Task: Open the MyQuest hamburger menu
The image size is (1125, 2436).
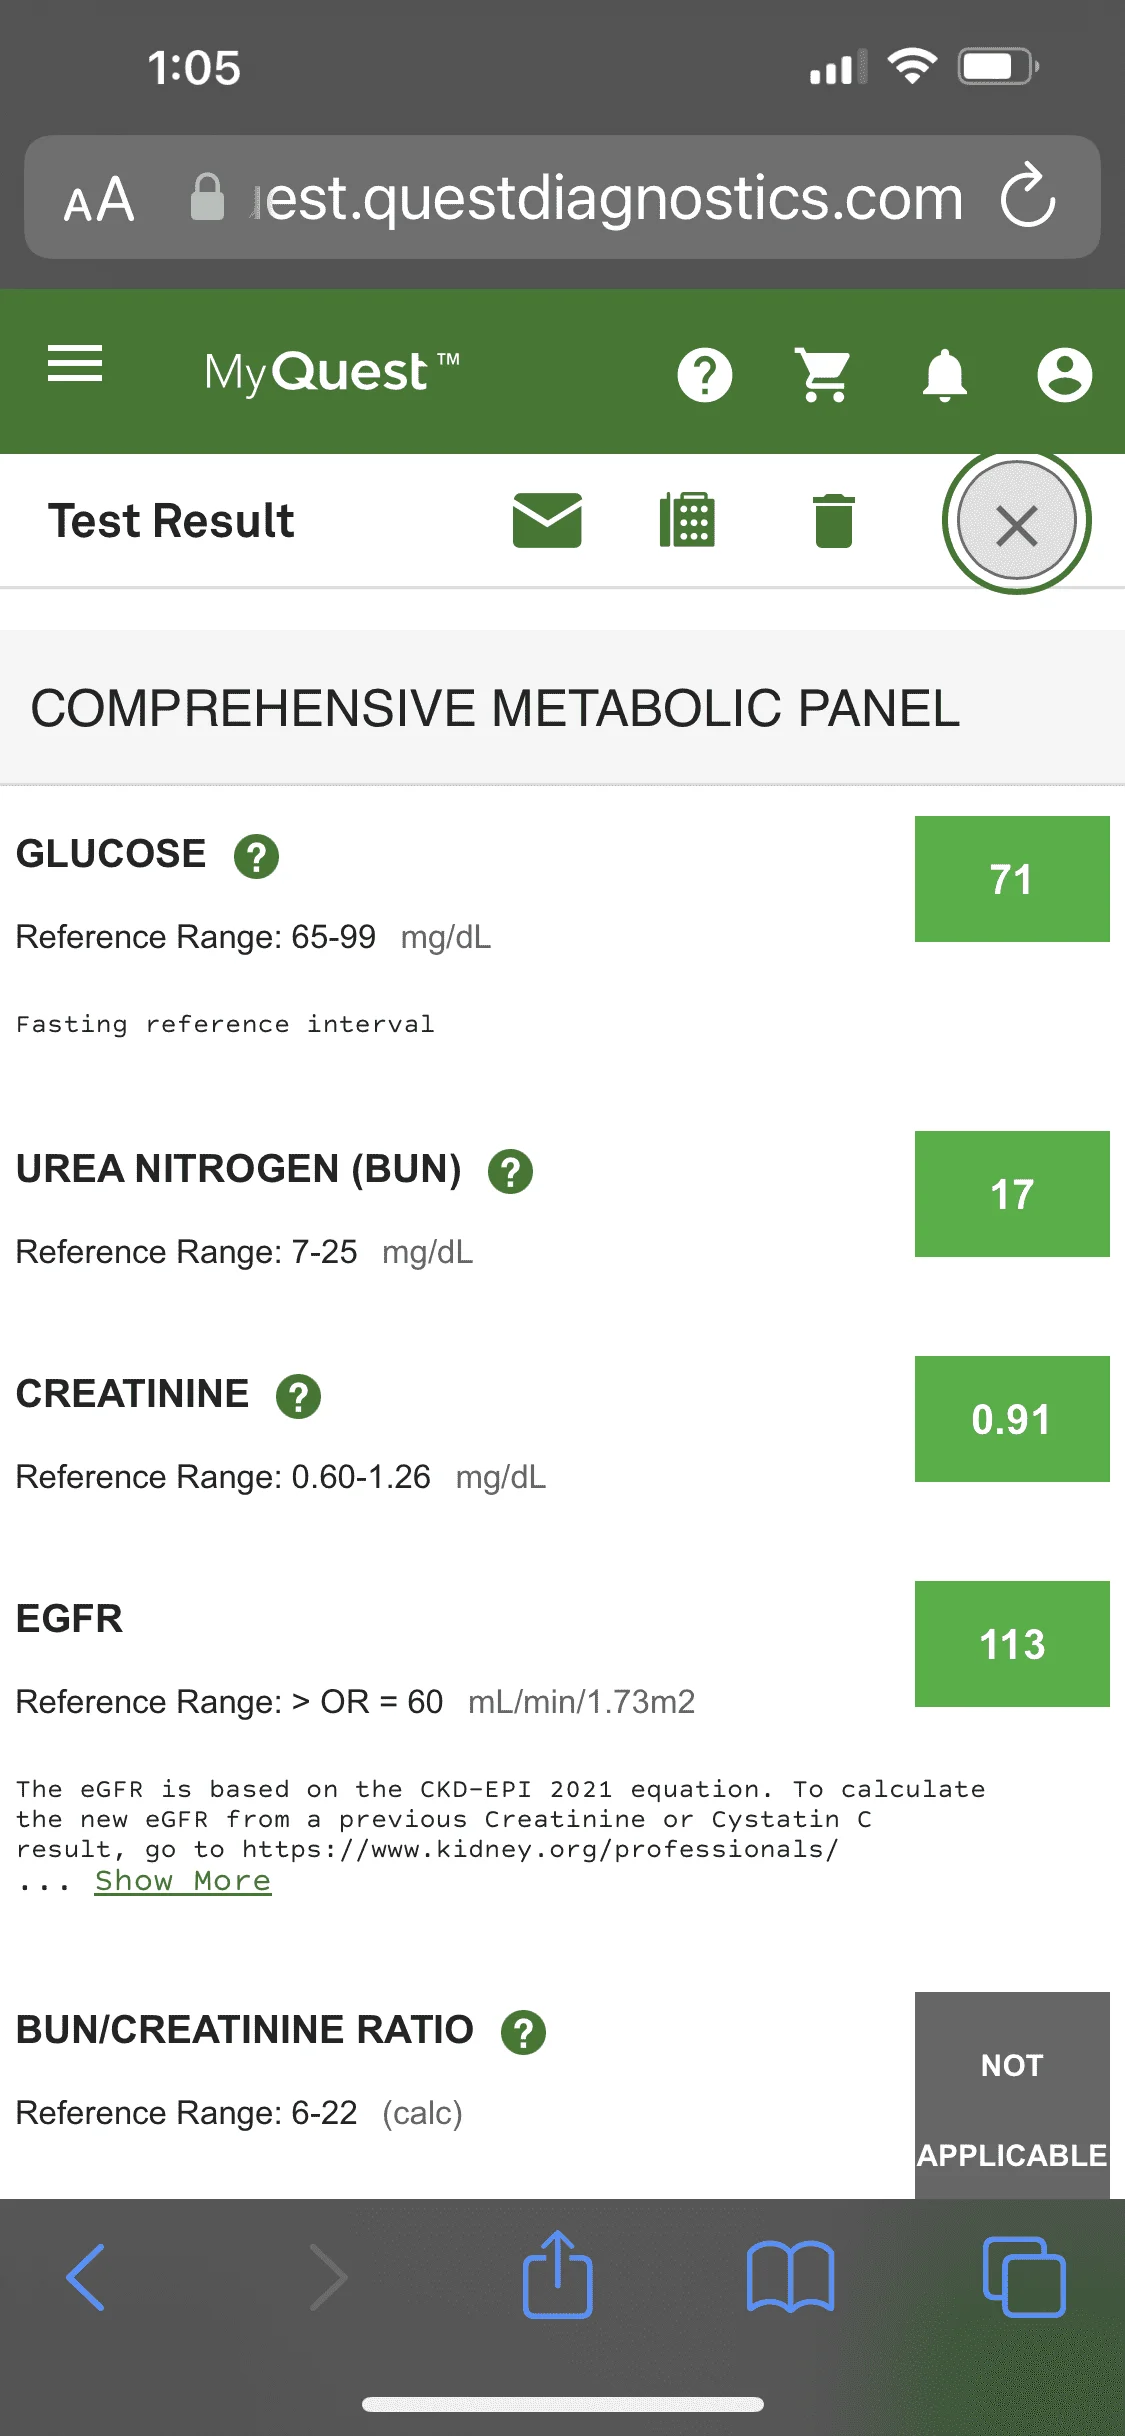Action: [75, 364]
